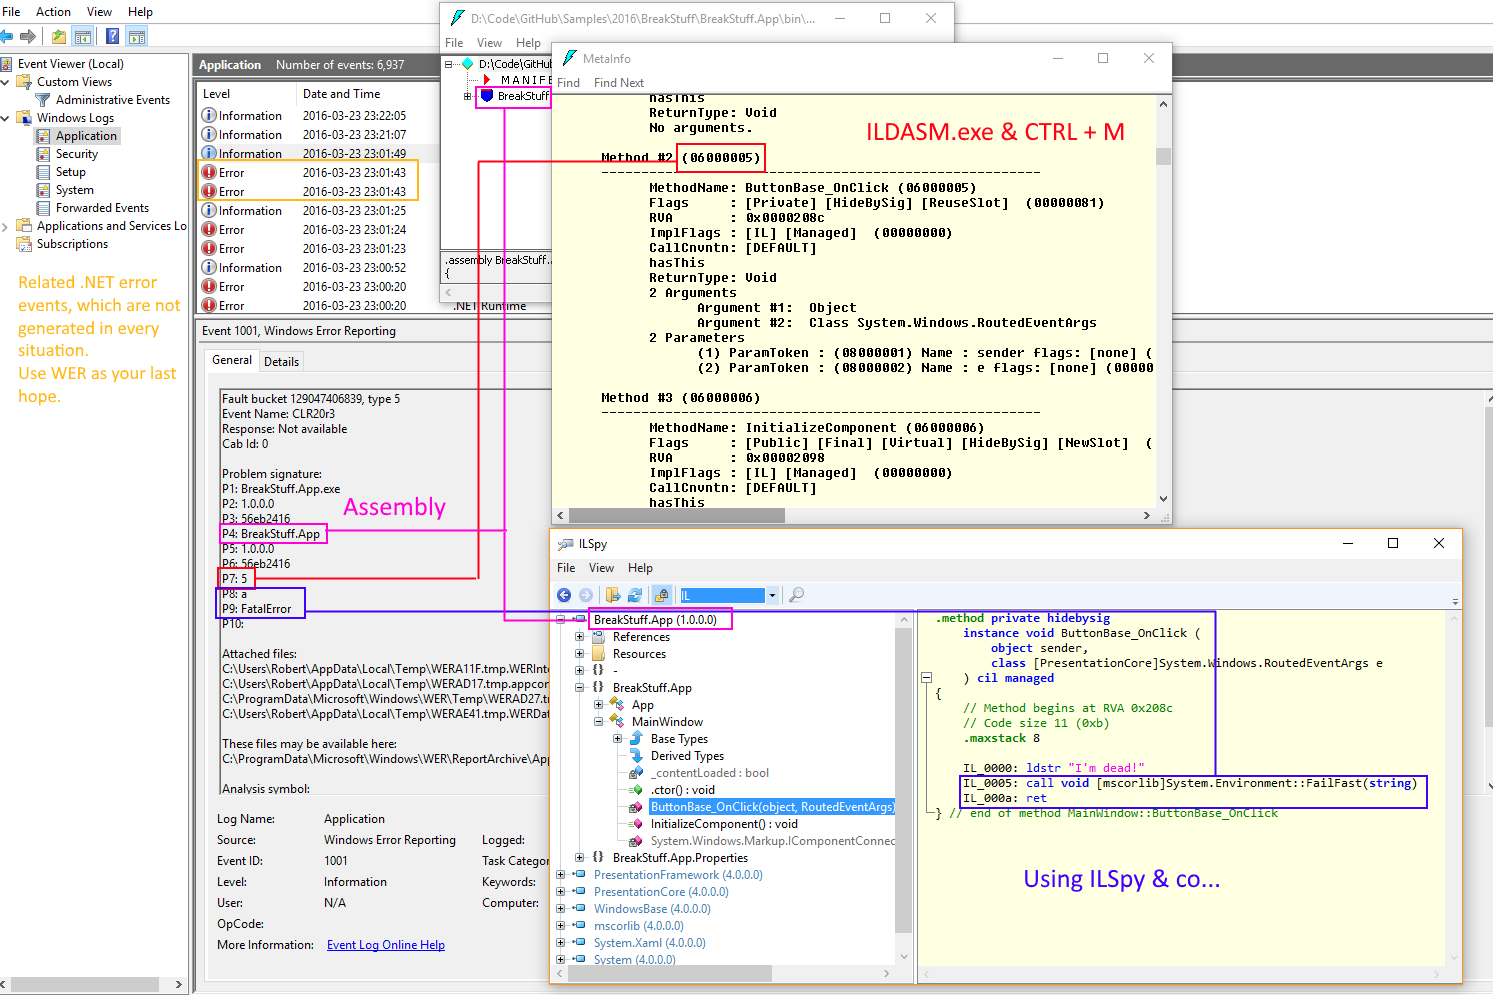This screenshot has height=995, width=1493.
Task: Open the IL language dropdown in ILSpy
Action: point(772,596)
